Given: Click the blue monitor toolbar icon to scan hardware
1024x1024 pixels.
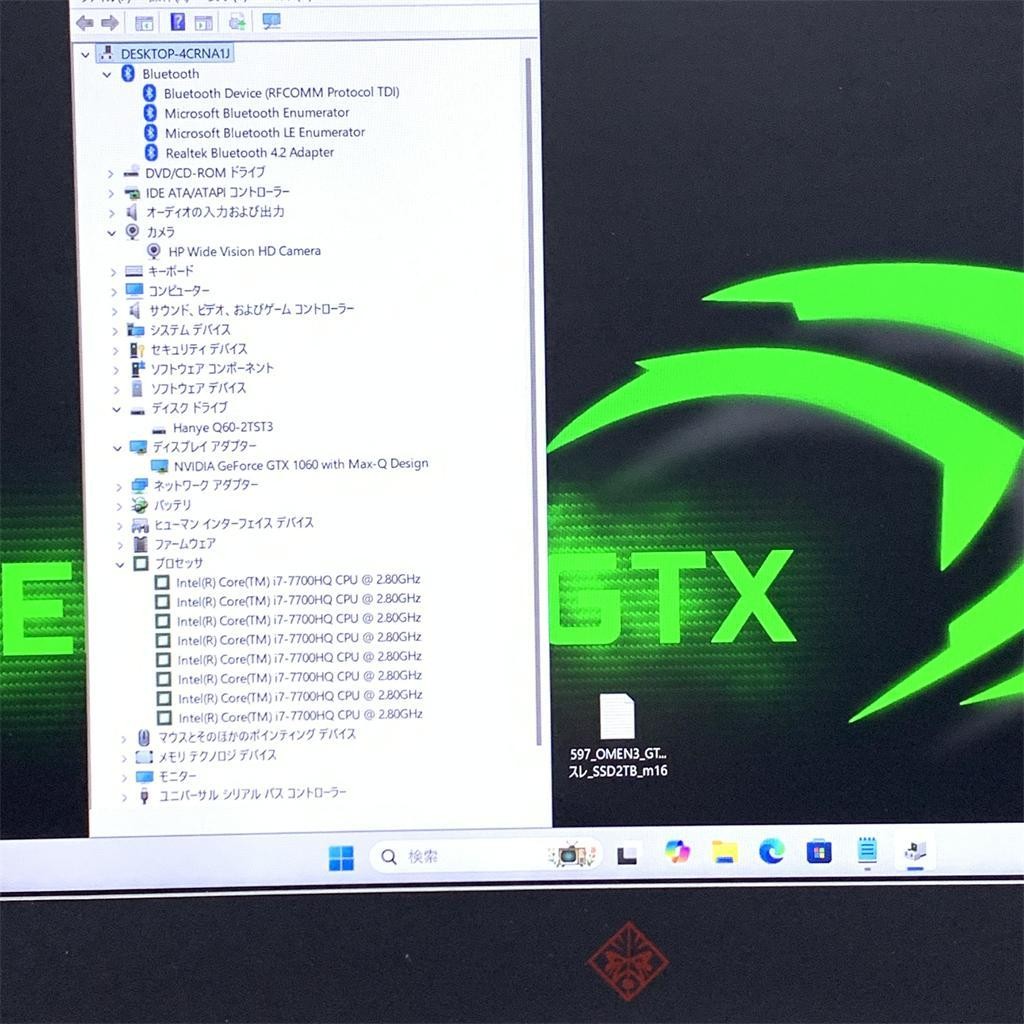Looking at the screenshot, I should [x=271, y=22].
